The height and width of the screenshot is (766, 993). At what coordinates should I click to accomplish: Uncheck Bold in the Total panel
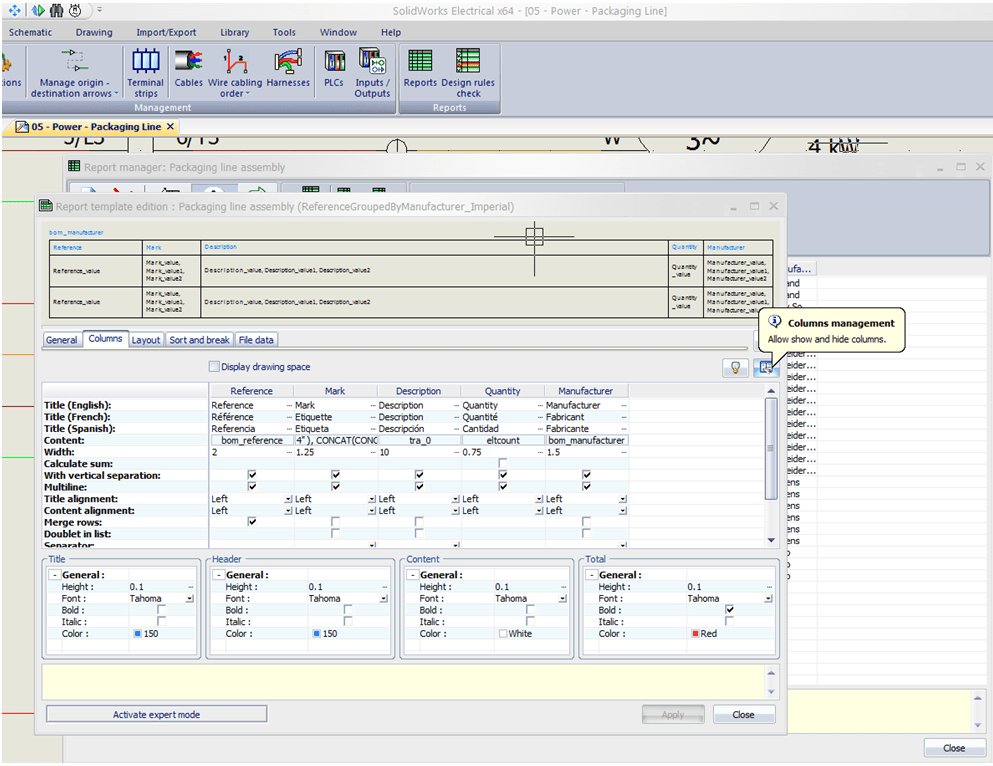click(730, 610)
